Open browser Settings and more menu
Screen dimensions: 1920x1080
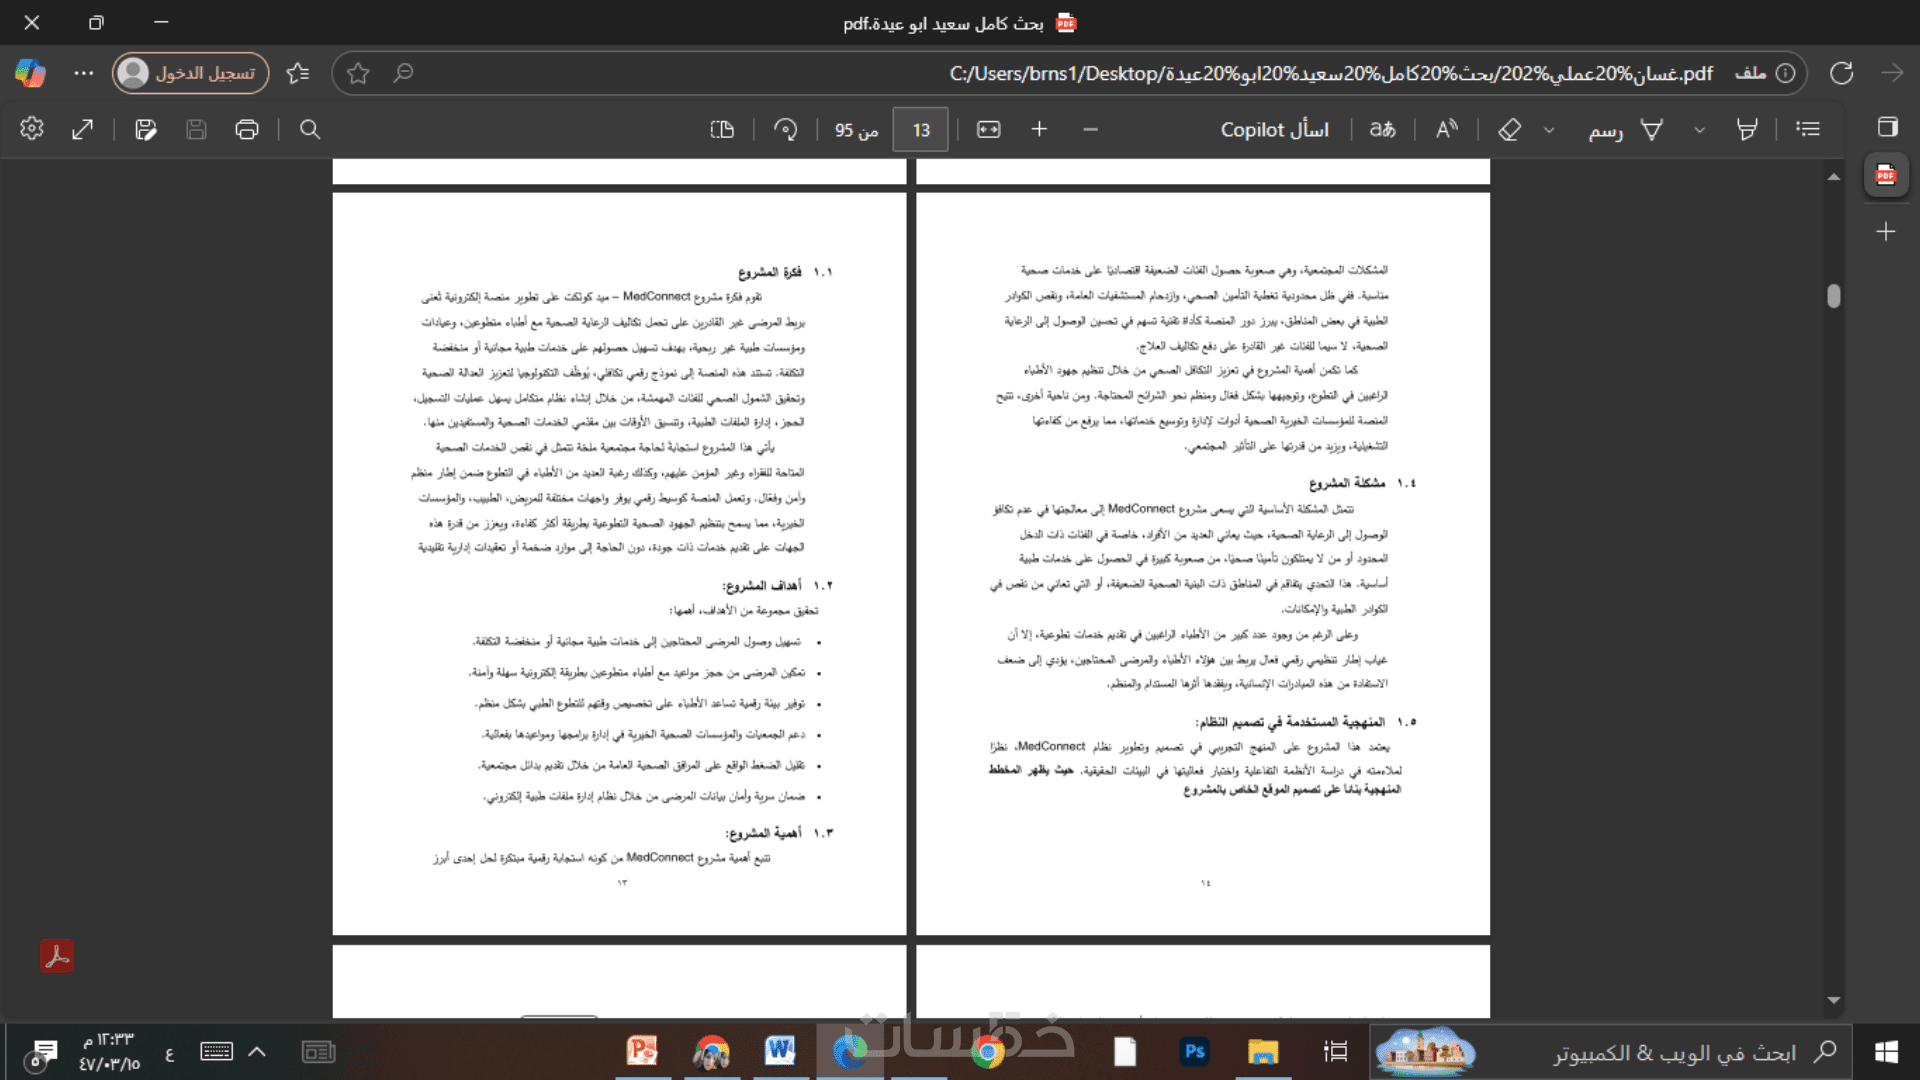coord(83,73)
